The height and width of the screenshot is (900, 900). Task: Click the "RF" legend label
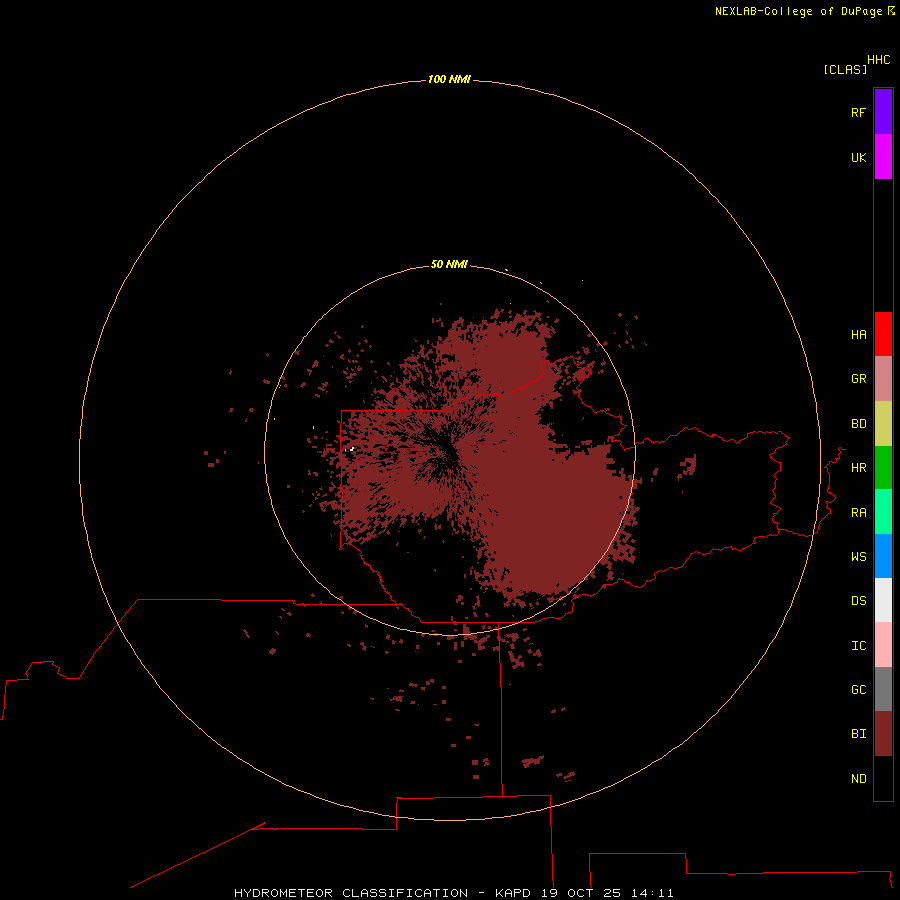858,113
